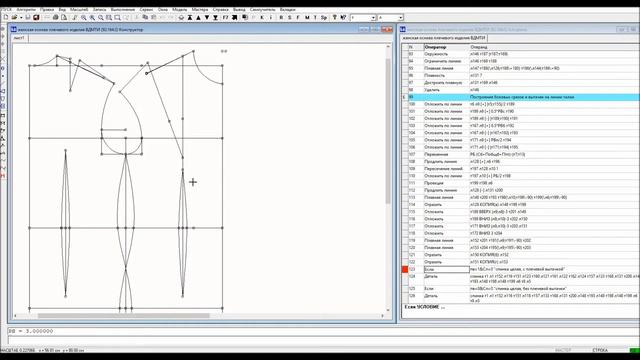
Task: Select the row 96 Плавность operator
Action: [x=435, y=76]
